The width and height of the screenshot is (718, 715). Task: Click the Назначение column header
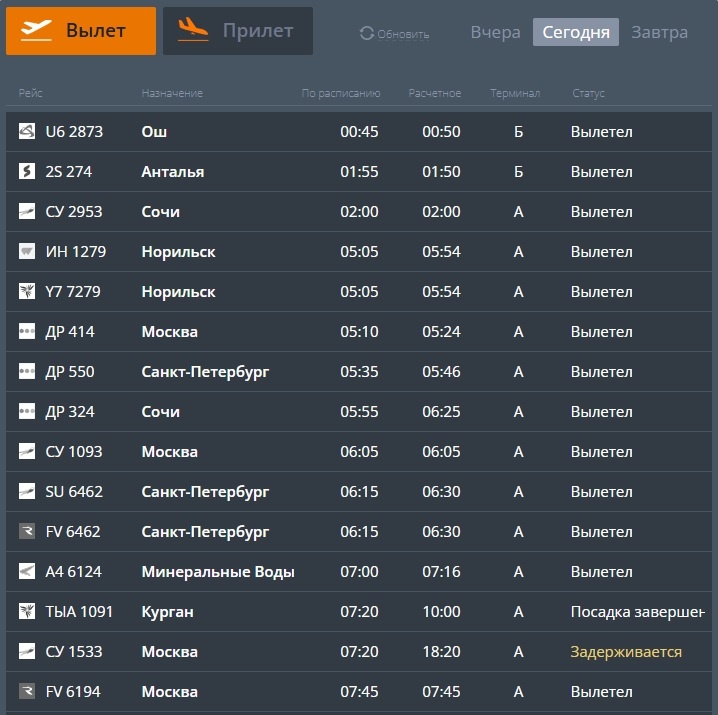172,93
